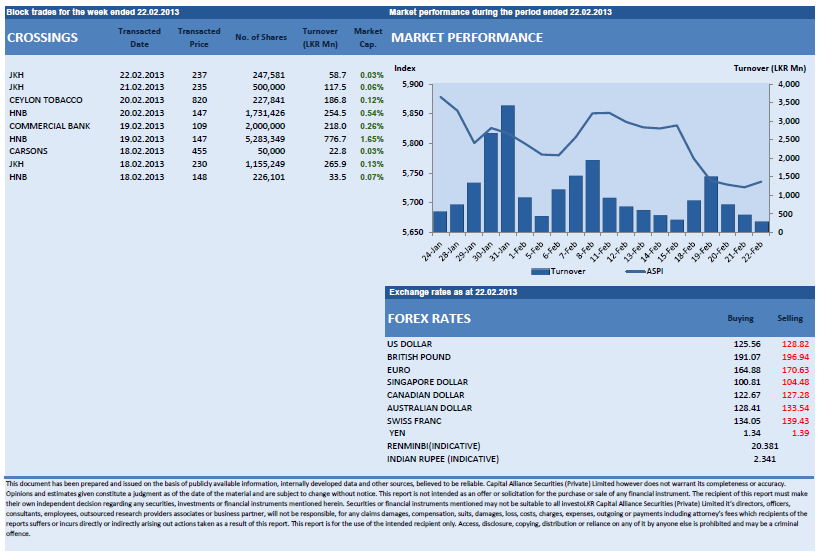Click turnover value 265.9
Screen dimensions: 820x558
(335, 164)
